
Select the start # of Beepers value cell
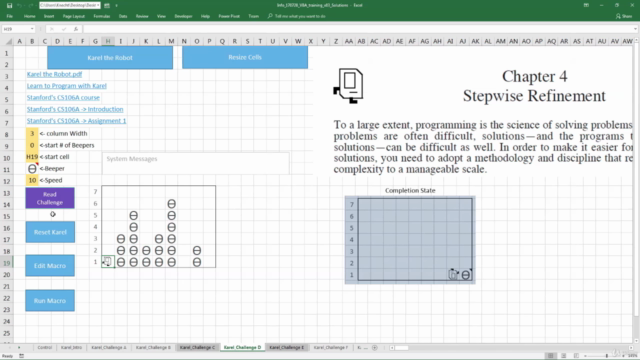(32, 145)
